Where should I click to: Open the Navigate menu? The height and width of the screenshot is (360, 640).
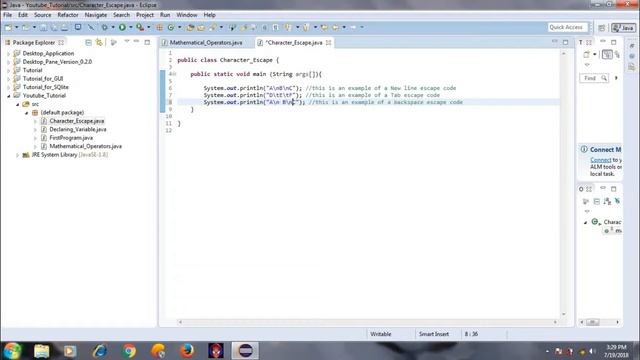(96, 15)
